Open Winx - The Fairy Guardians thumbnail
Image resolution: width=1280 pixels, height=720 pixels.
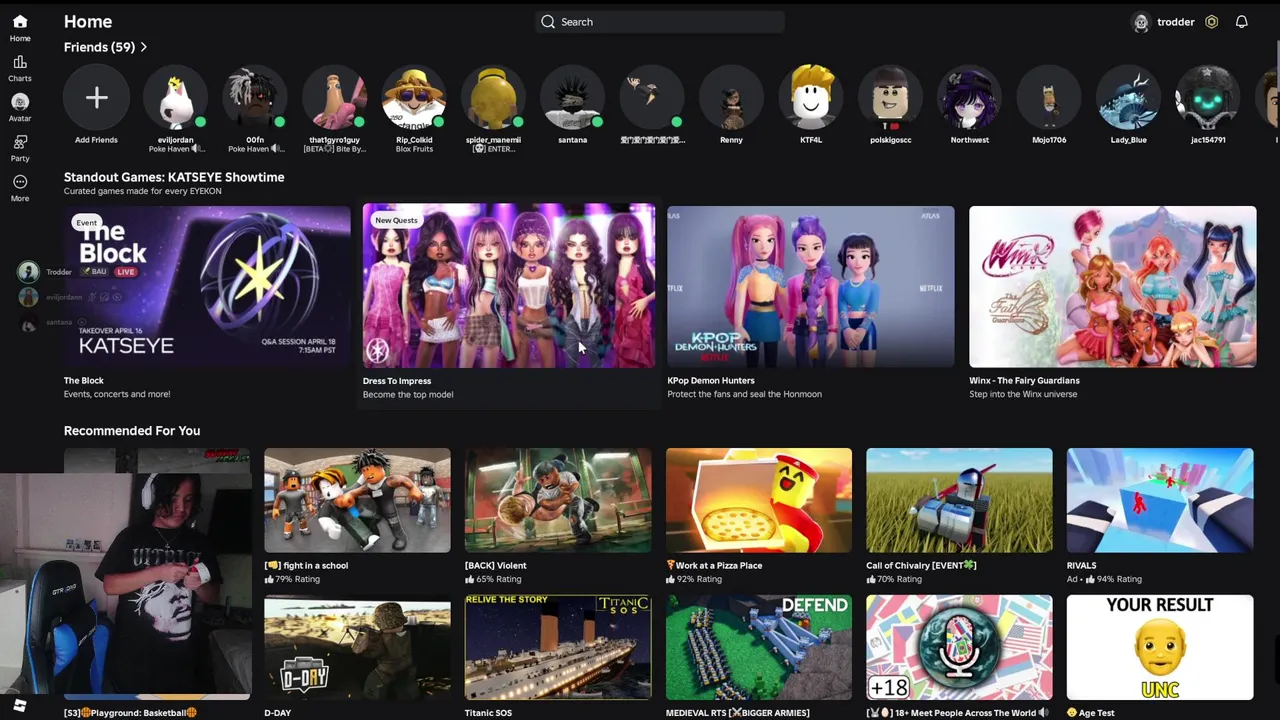pos(1112,287)
